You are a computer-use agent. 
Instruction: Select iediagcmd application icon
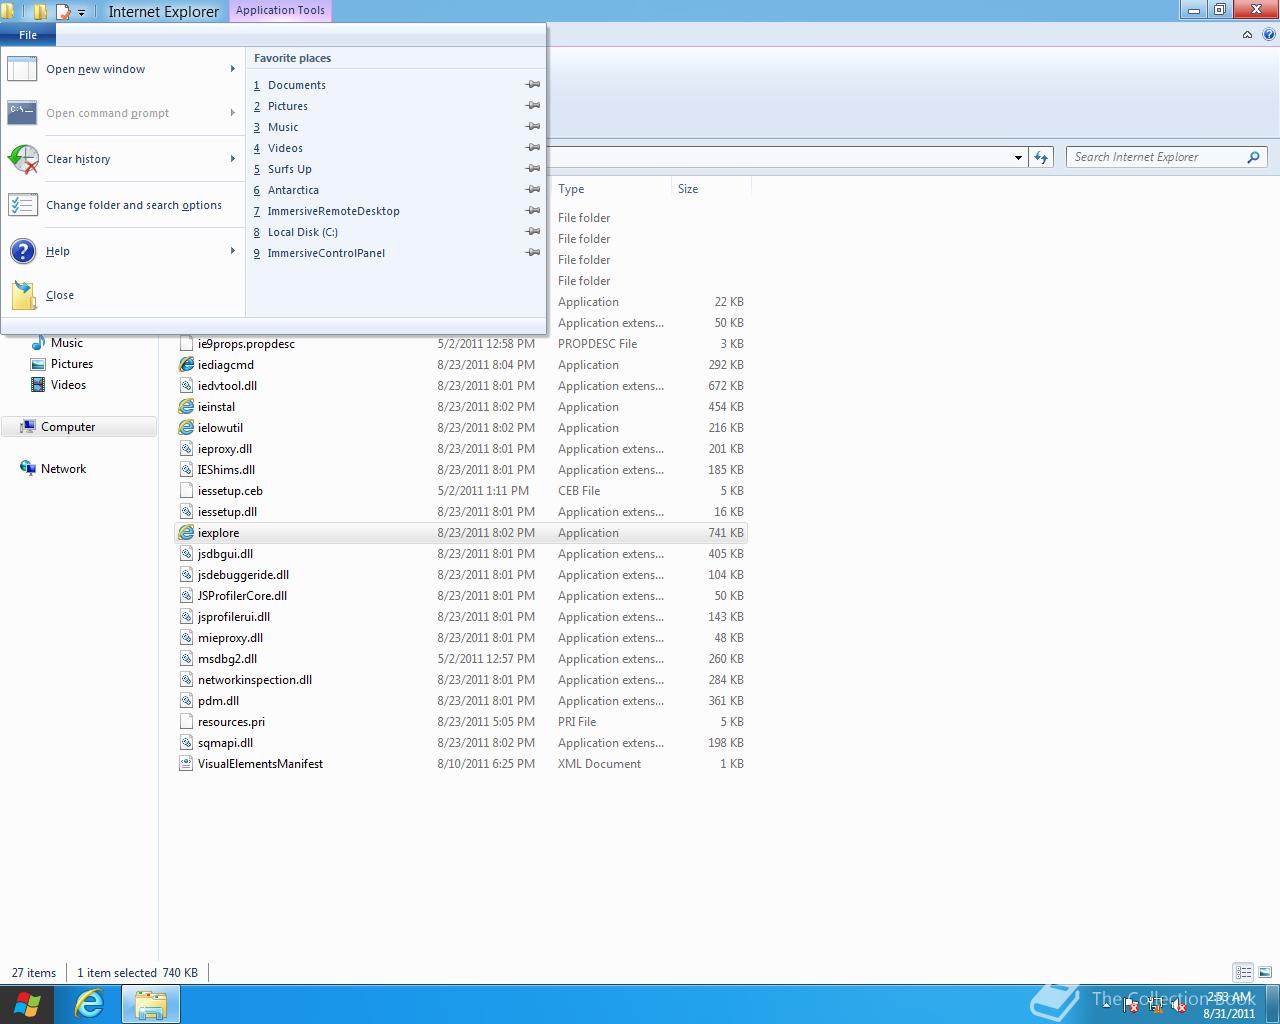186,365
